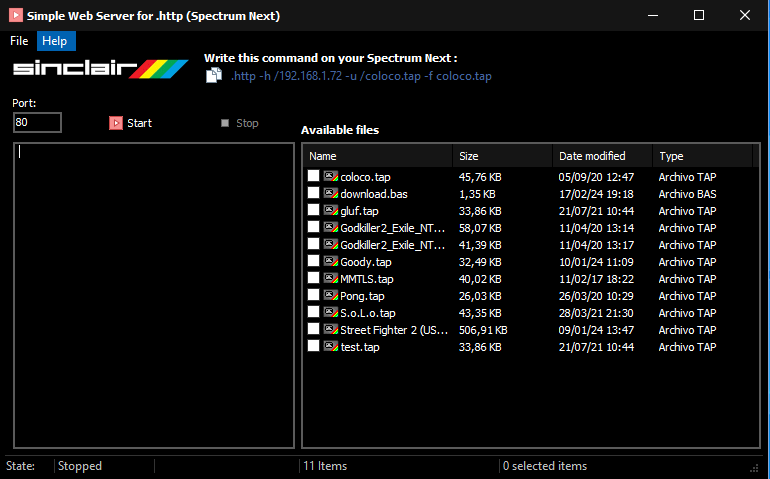Minimize the Simple Web Server window

point(653,15)
